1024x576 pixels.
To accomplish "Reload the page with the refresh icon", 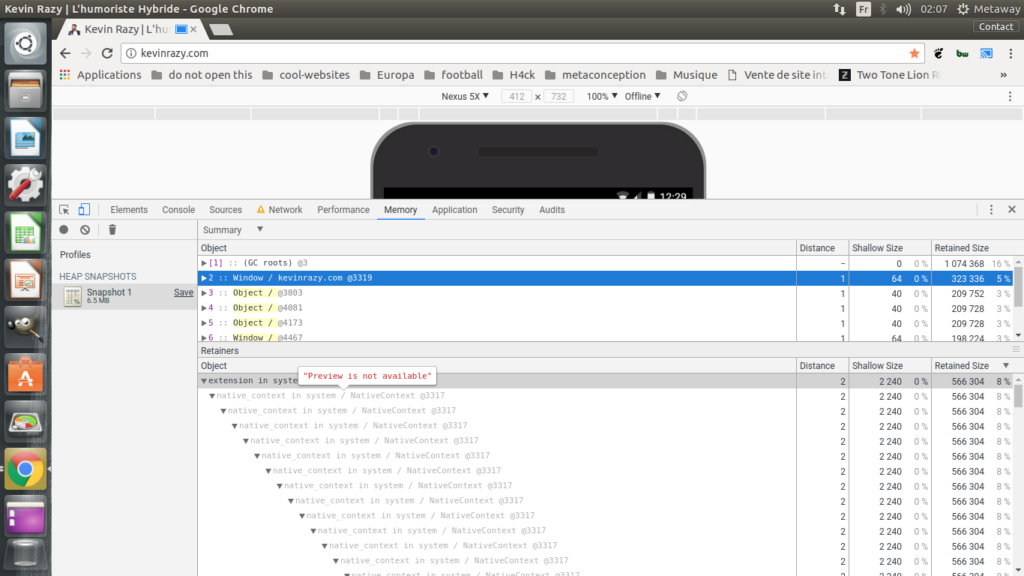I will [107, 54].
